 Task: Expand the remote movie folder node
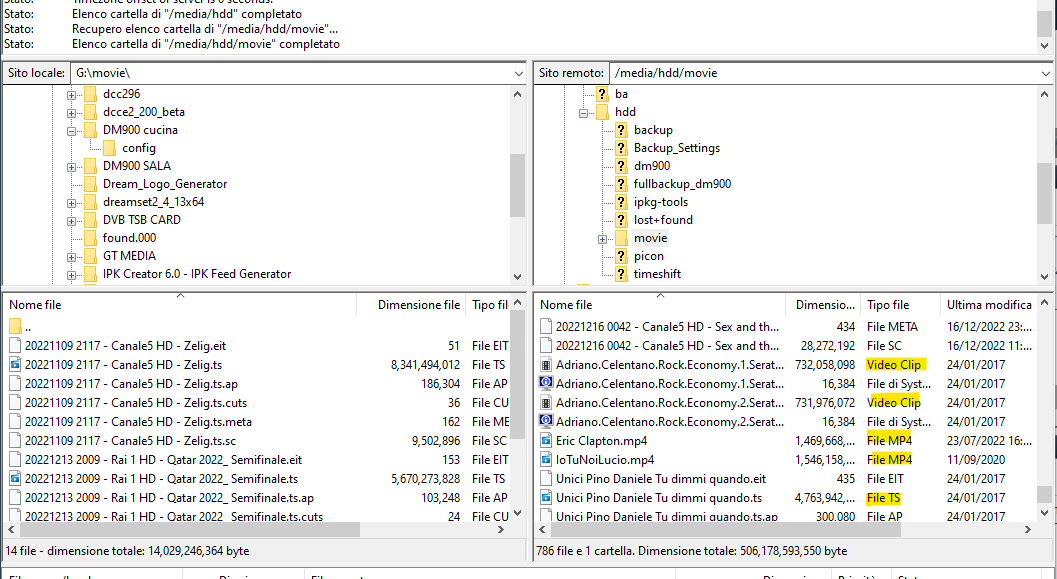click(602, 239)
